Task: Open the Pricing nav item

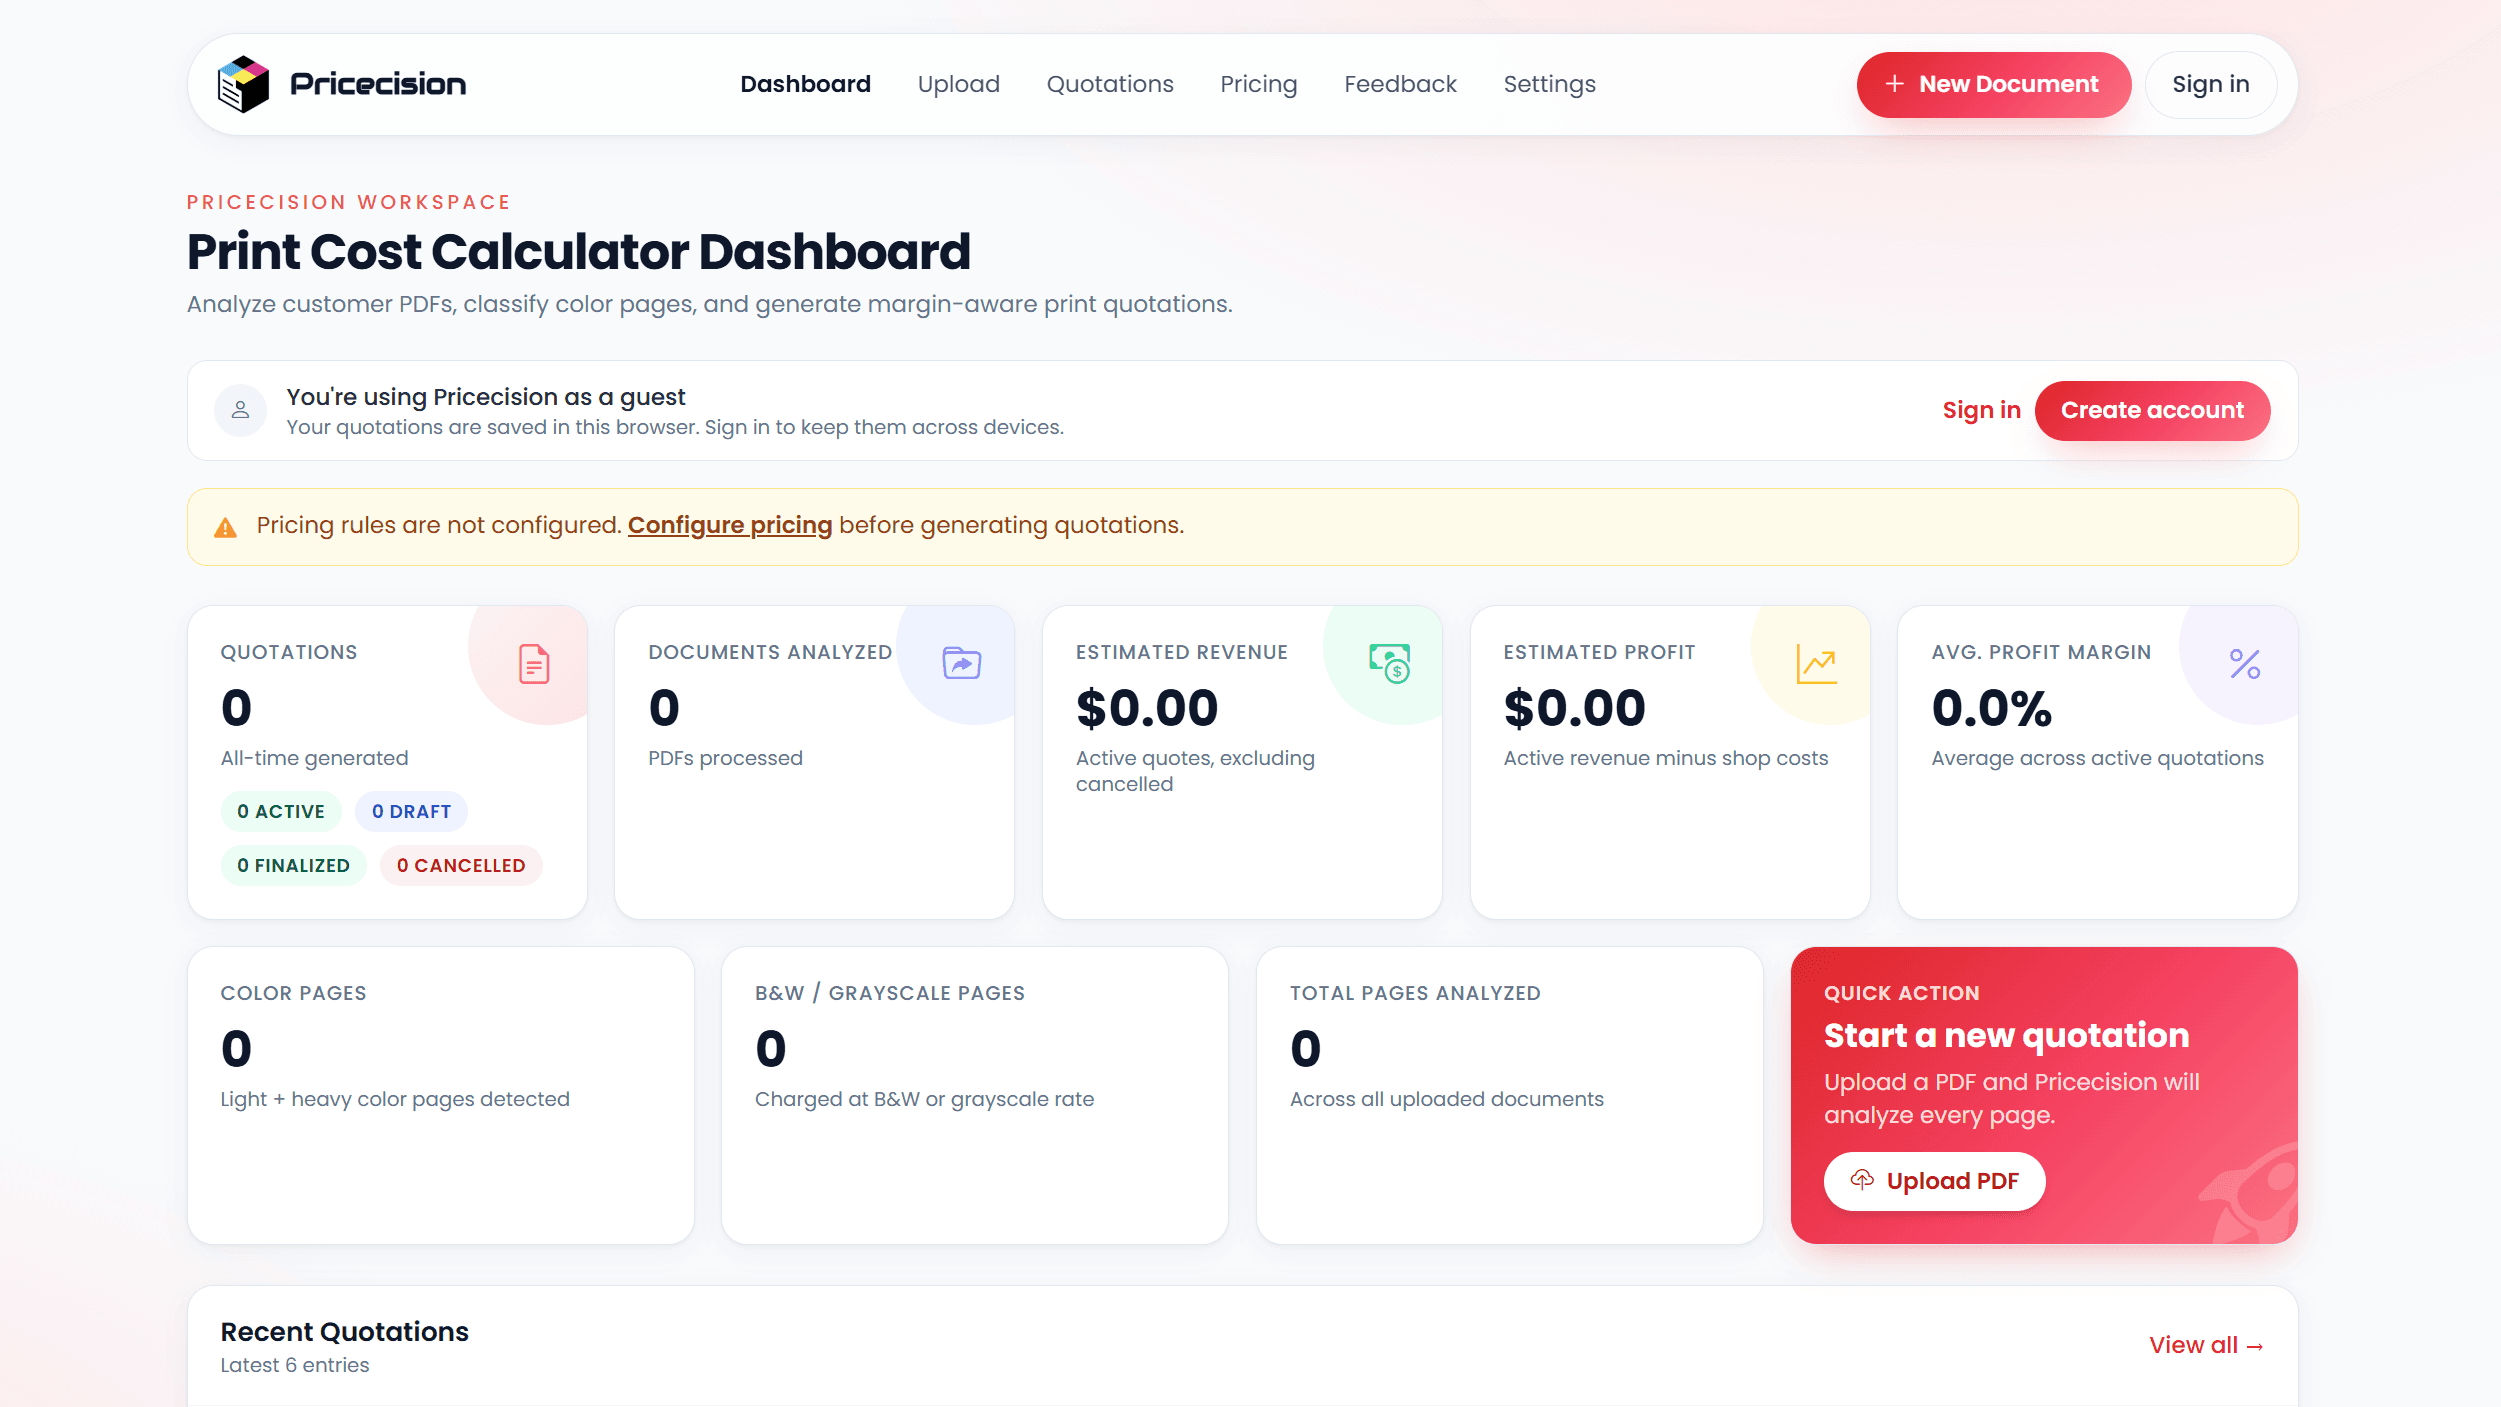Action: click(1258, 84)
